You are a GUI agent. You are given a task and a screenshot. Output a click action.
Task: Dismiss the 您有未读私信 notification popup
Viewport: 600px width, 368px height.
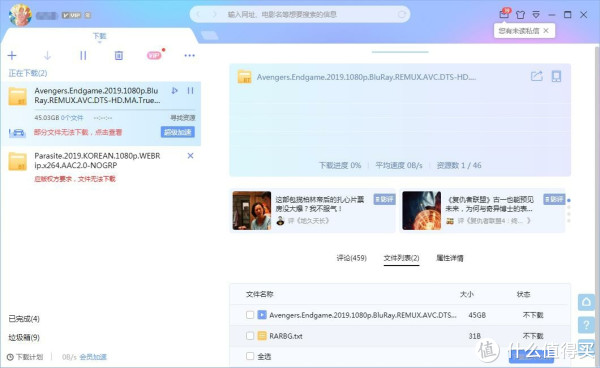coord(546,31)
